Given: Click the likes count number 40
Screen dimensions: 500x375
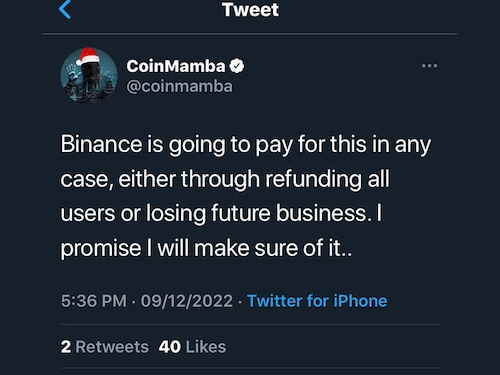Looking at the screenshot, I should click(170, 347).
